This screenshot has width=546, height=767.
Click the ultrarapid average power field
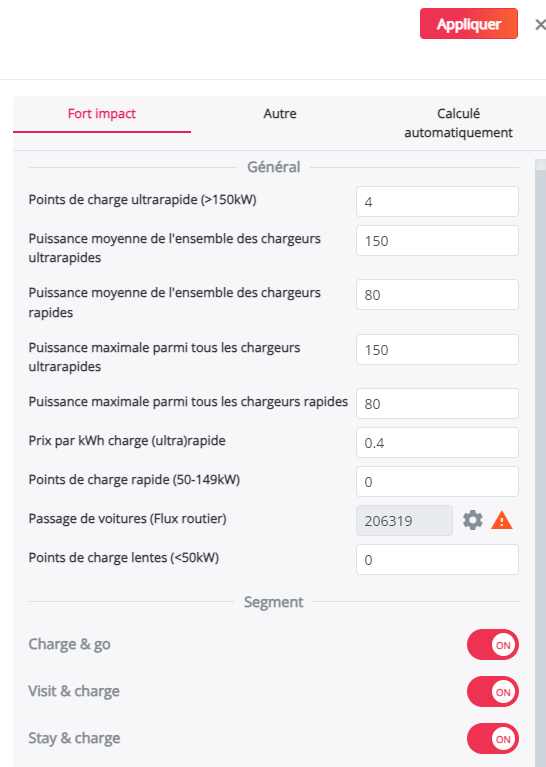tap(437, 241)
